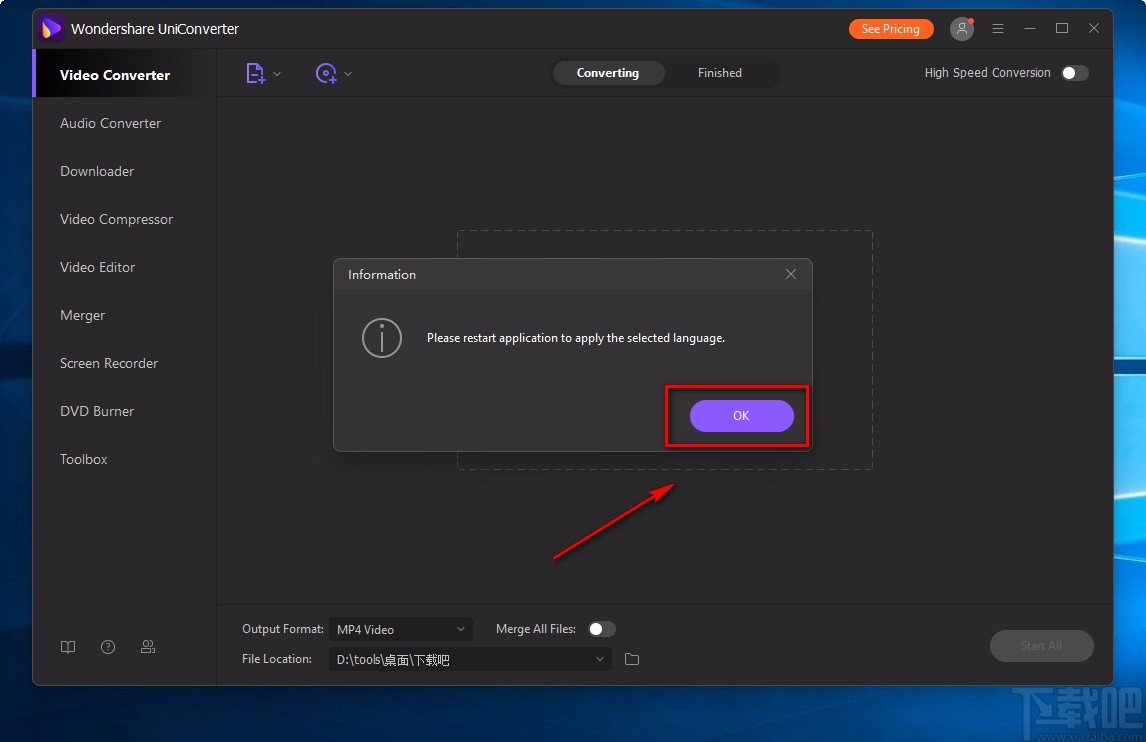Open the file location folder icon
Viewport: 1146px width, 742px height.
click(632, 659)
